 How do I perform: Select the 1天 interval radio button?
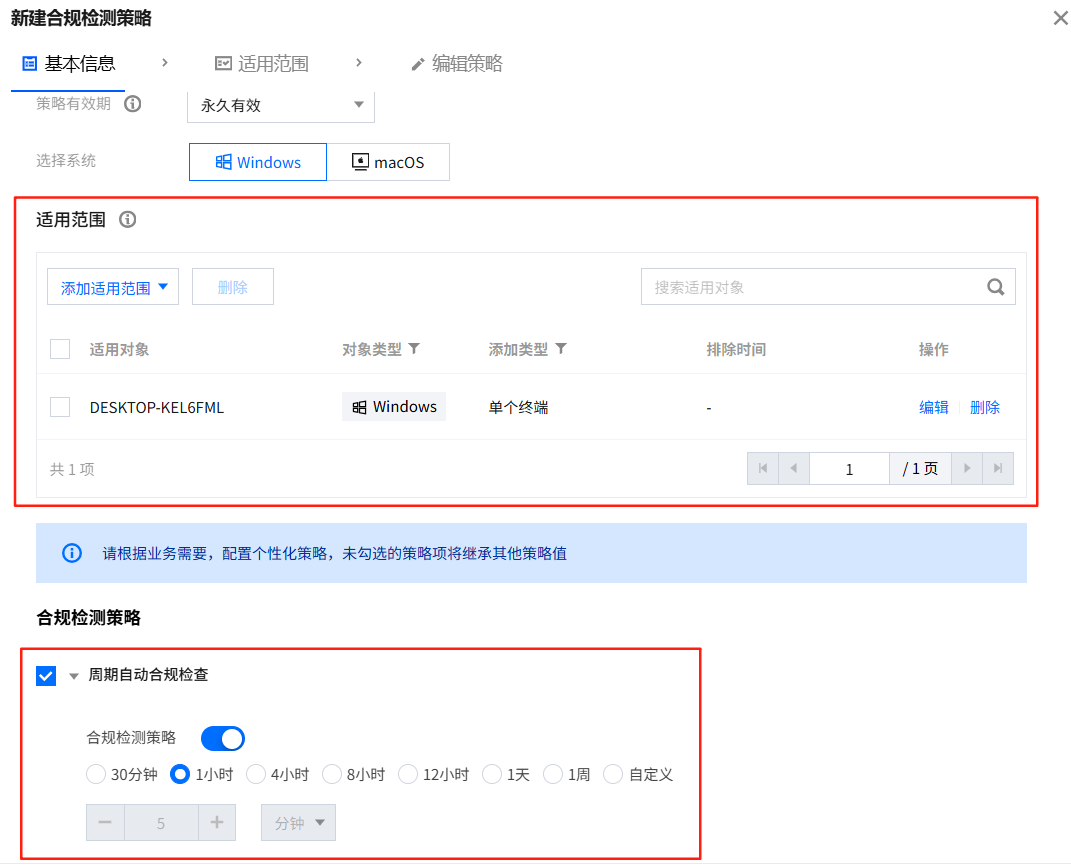pyautogui.click(x=492, y=774)
